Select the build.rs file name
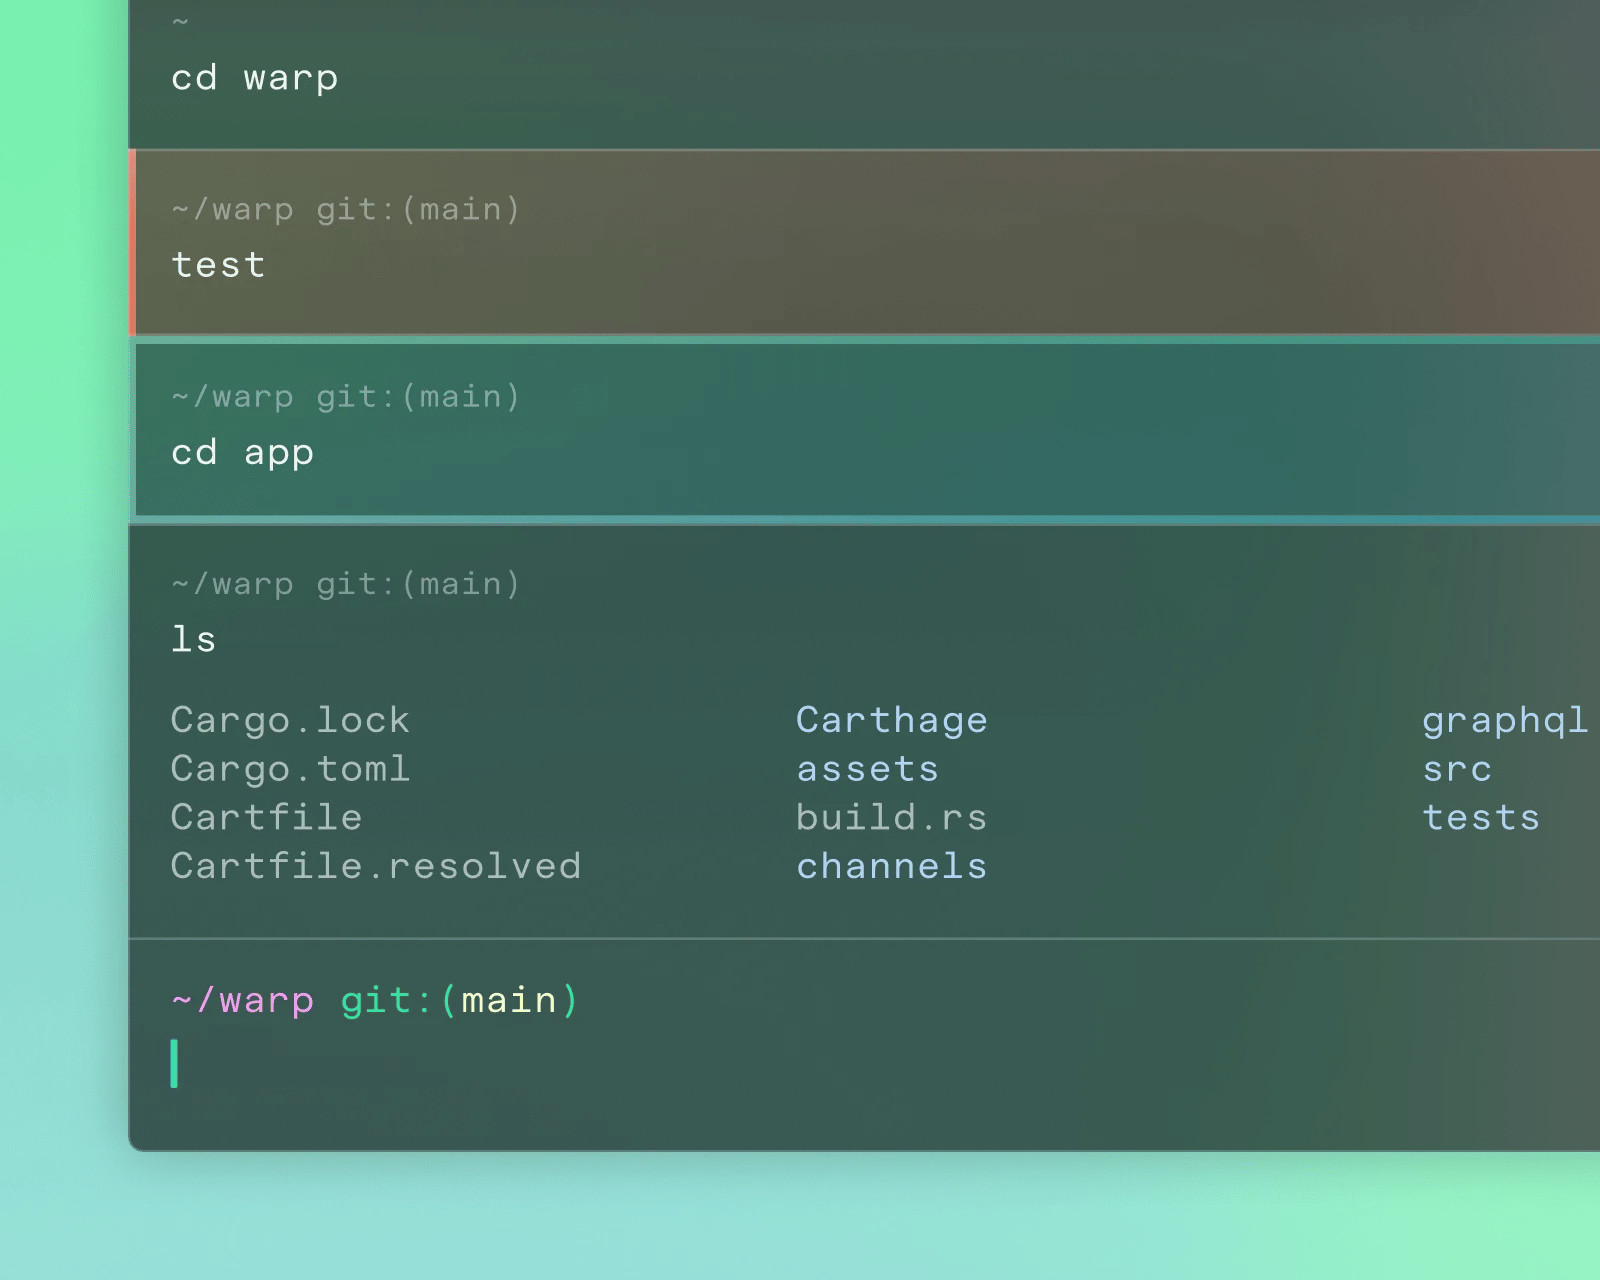This screenshot has height=1280, width=1600. [x=891, y=816]
